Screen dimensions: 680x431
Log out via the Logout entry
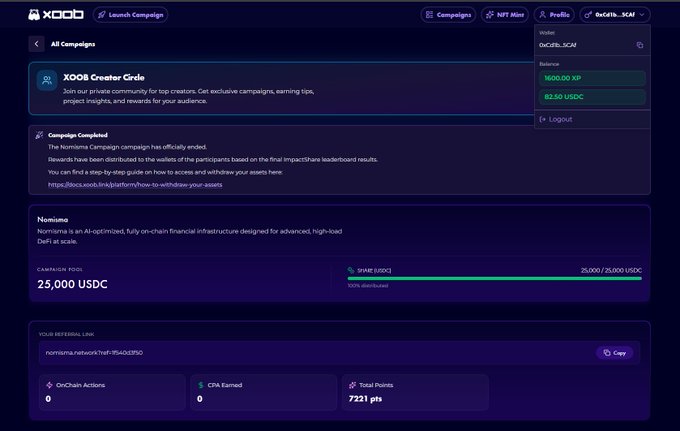(x=556, y=119)
